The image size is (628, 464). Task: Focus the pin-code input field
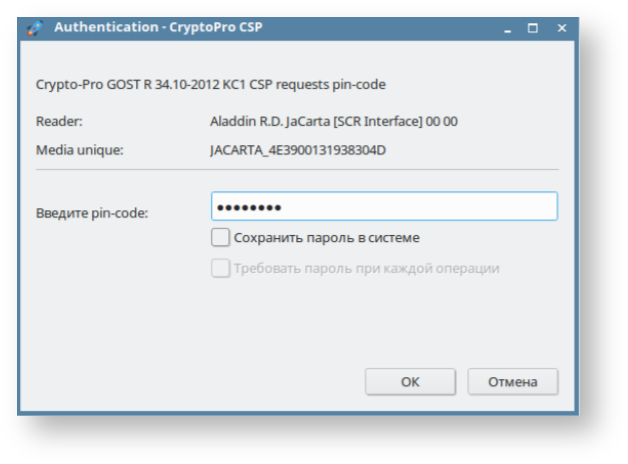point(420,207)
